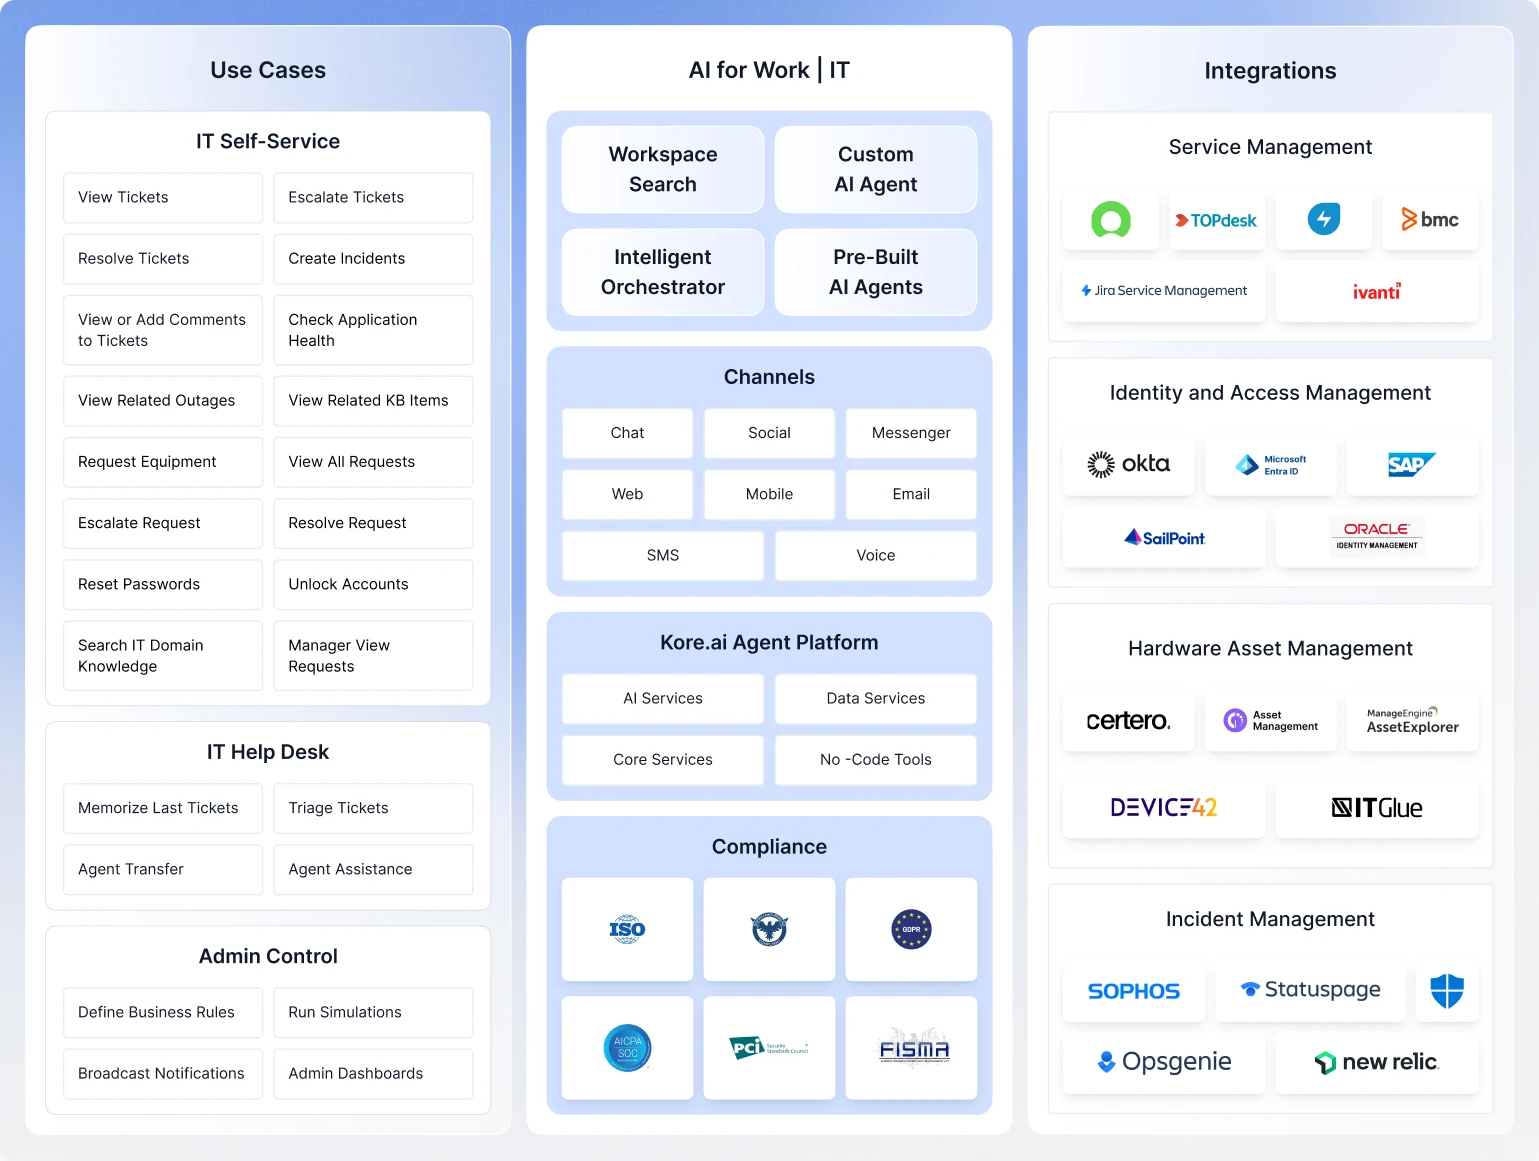Select the TOPdesk logo tile

(x=1216, y=219)
